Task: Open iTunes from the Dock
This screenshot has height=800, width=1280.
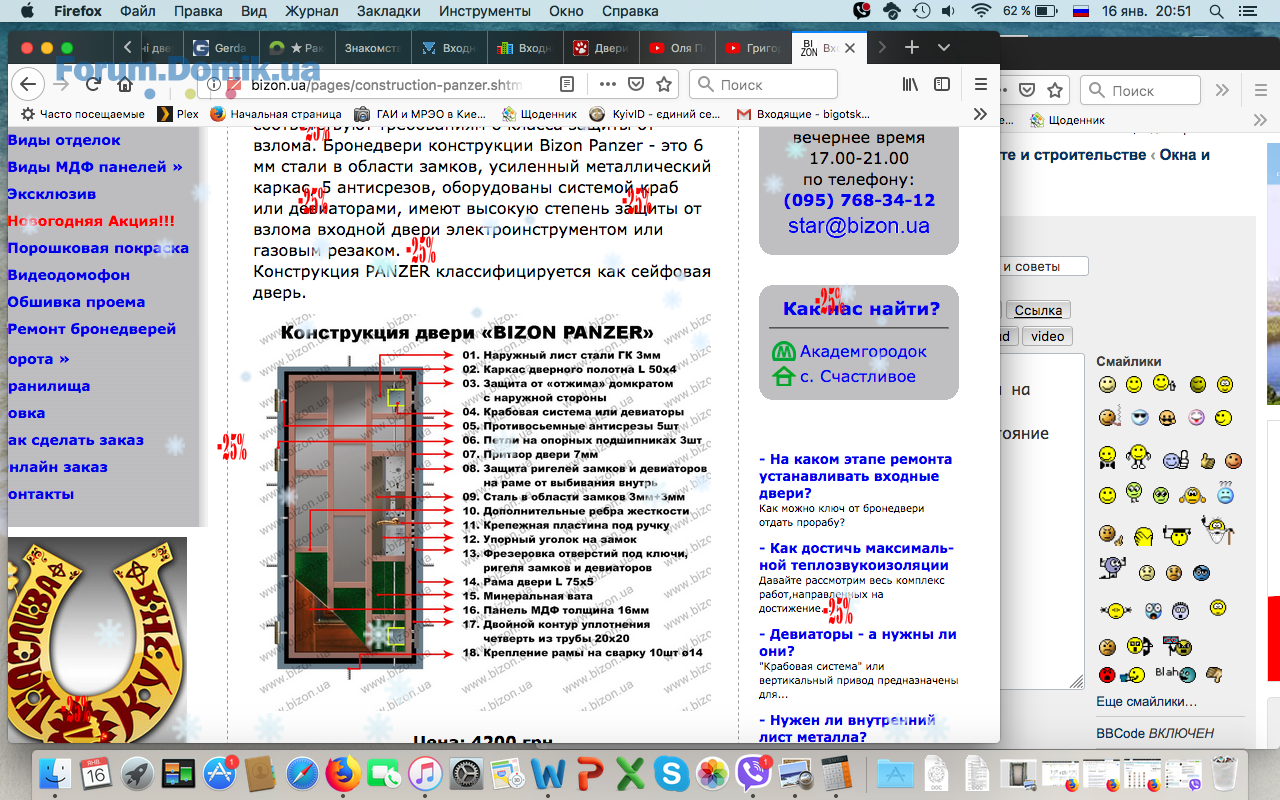Action: tap(425, 773)
